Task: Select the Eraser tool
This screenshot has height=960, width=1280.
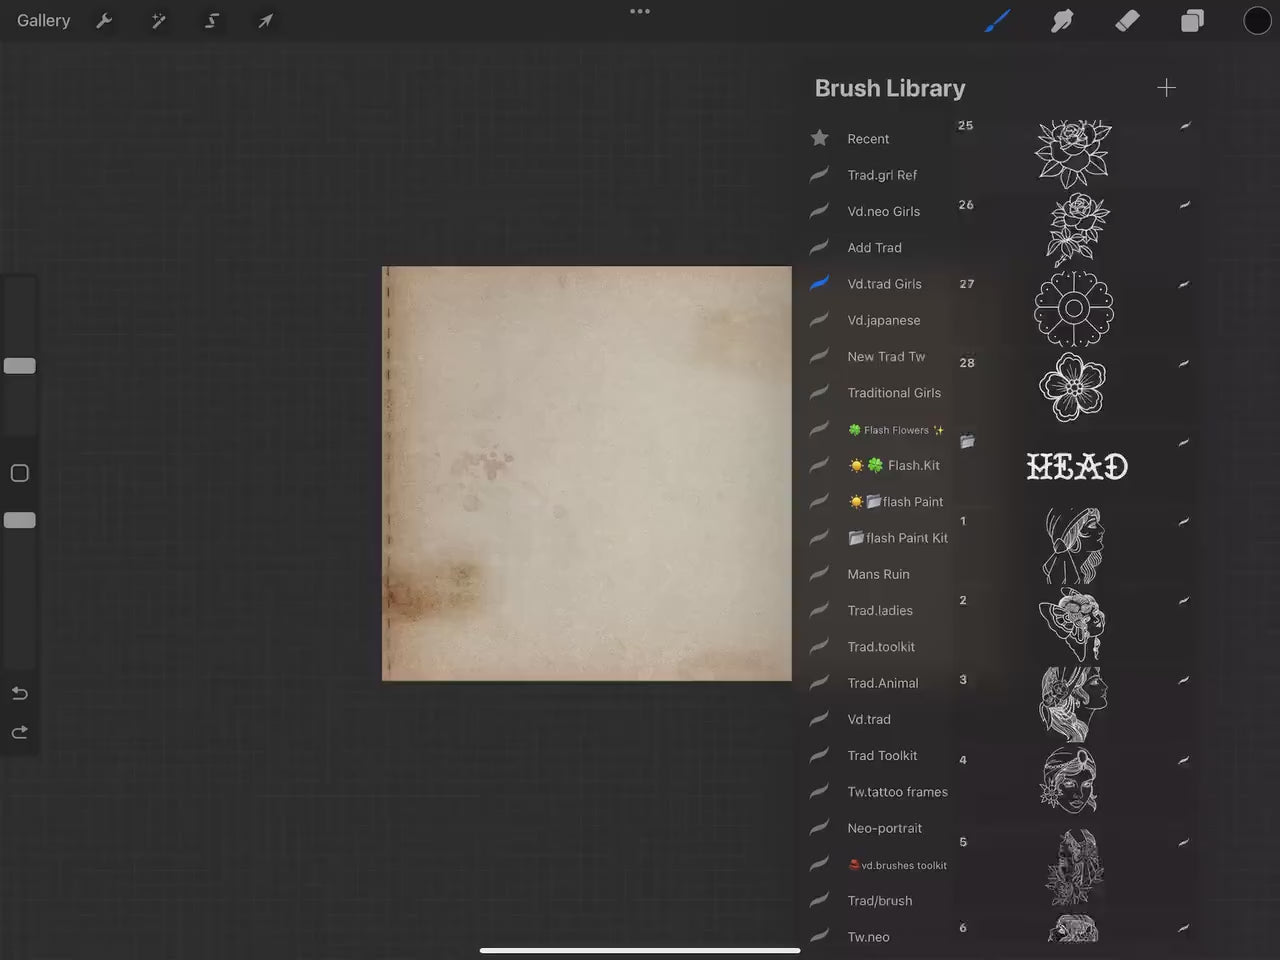Action: click(x=1127, y=20)
